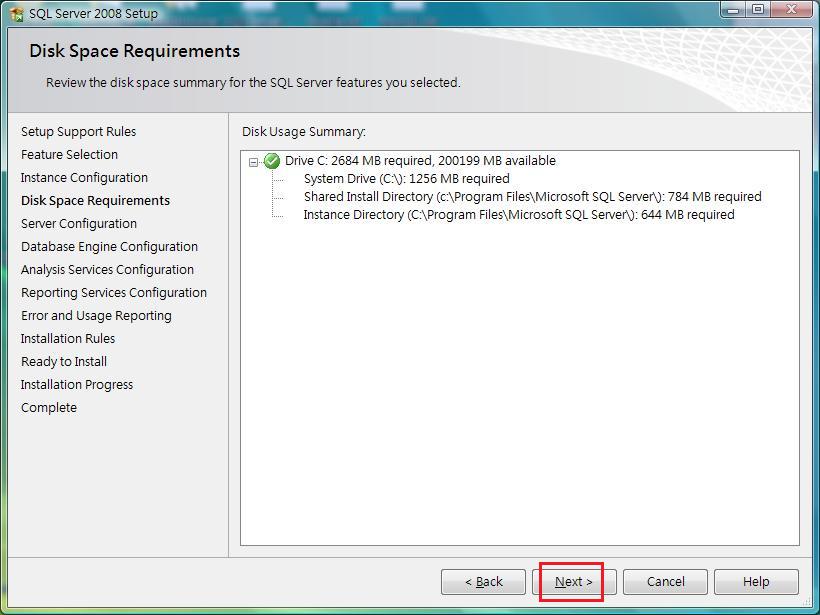The width and height of the screenshot is (820, 615).
Task: Click Instance Configuration step
Action: [x=84, y=178]
